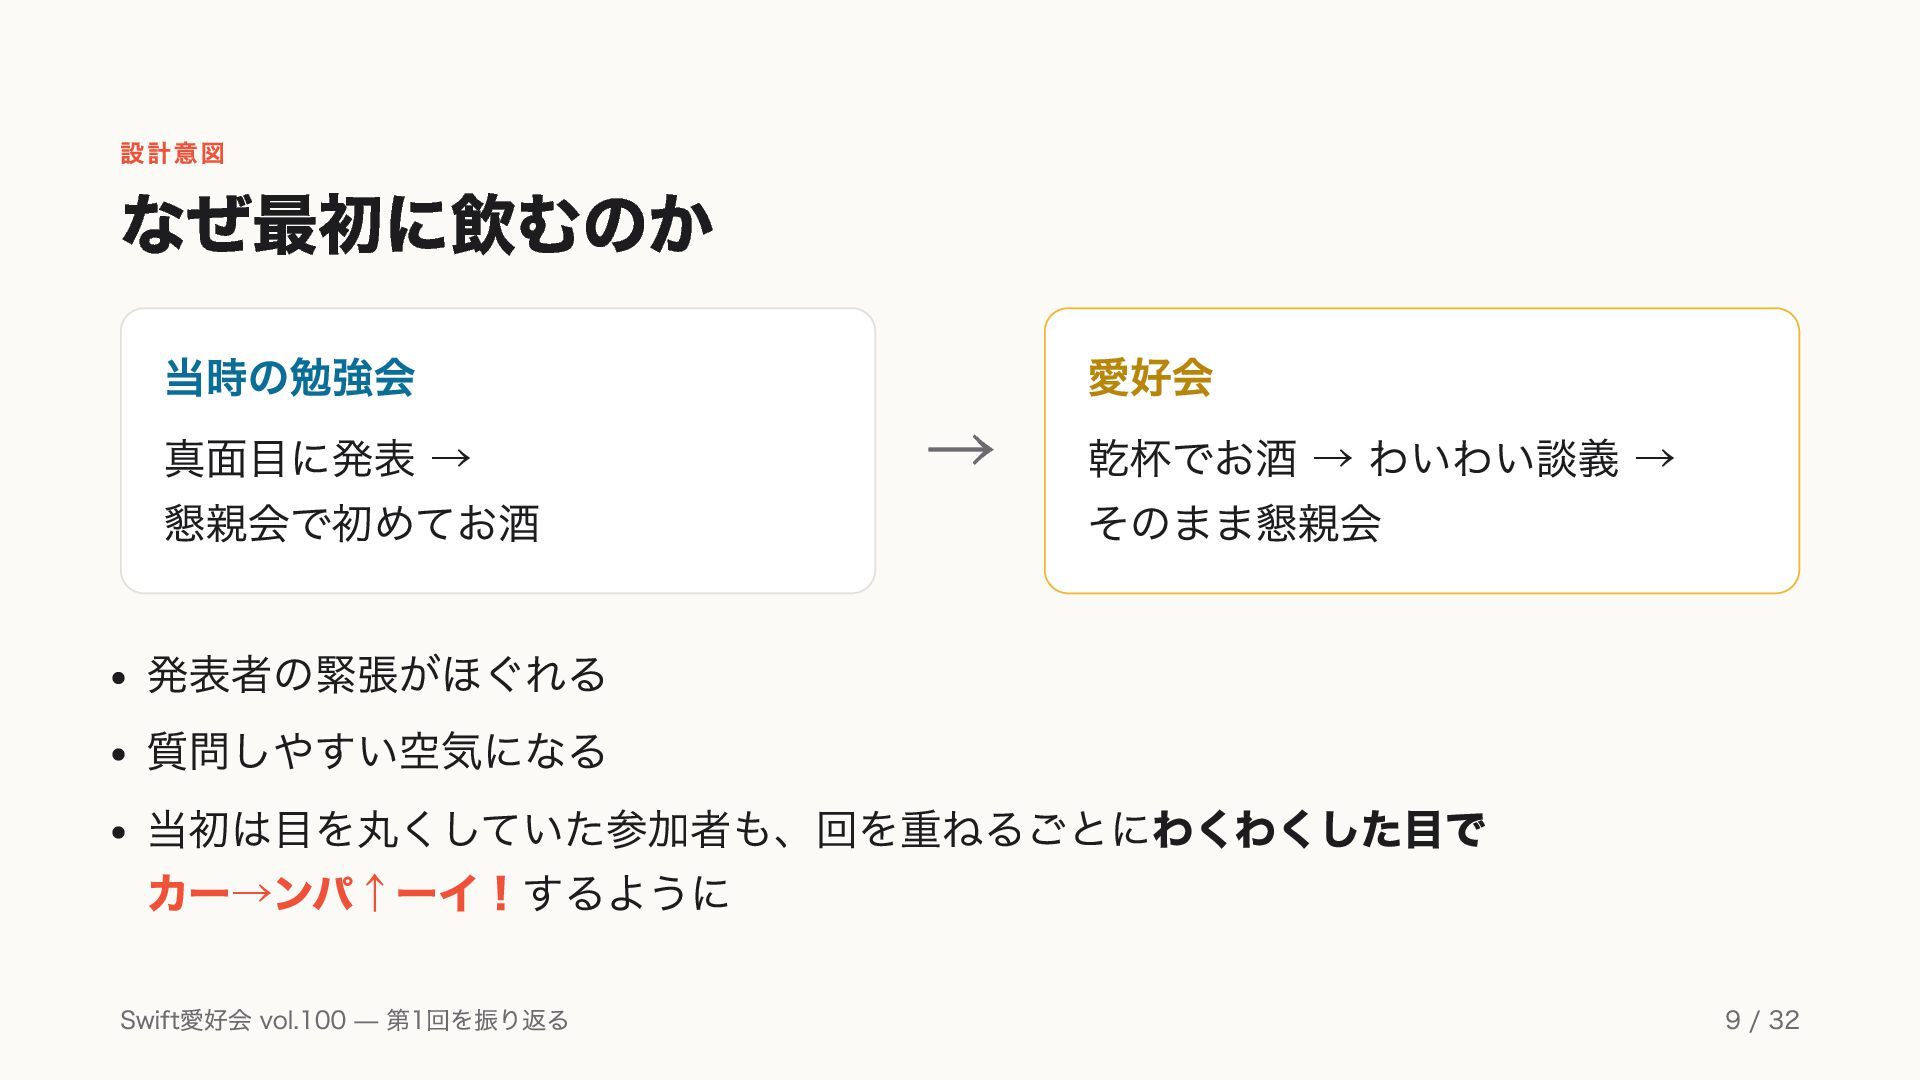Click the up arrow in カーンパーイ
This screenshot has width=1920, height=1080.
coord(375,892)
